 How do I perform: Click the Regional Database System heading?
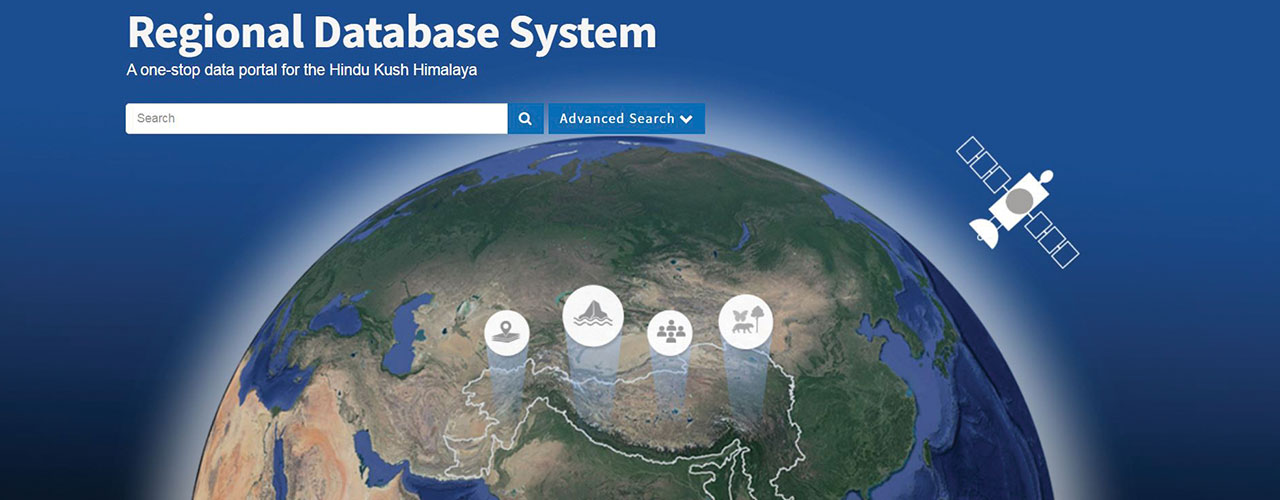click(392, 31)
